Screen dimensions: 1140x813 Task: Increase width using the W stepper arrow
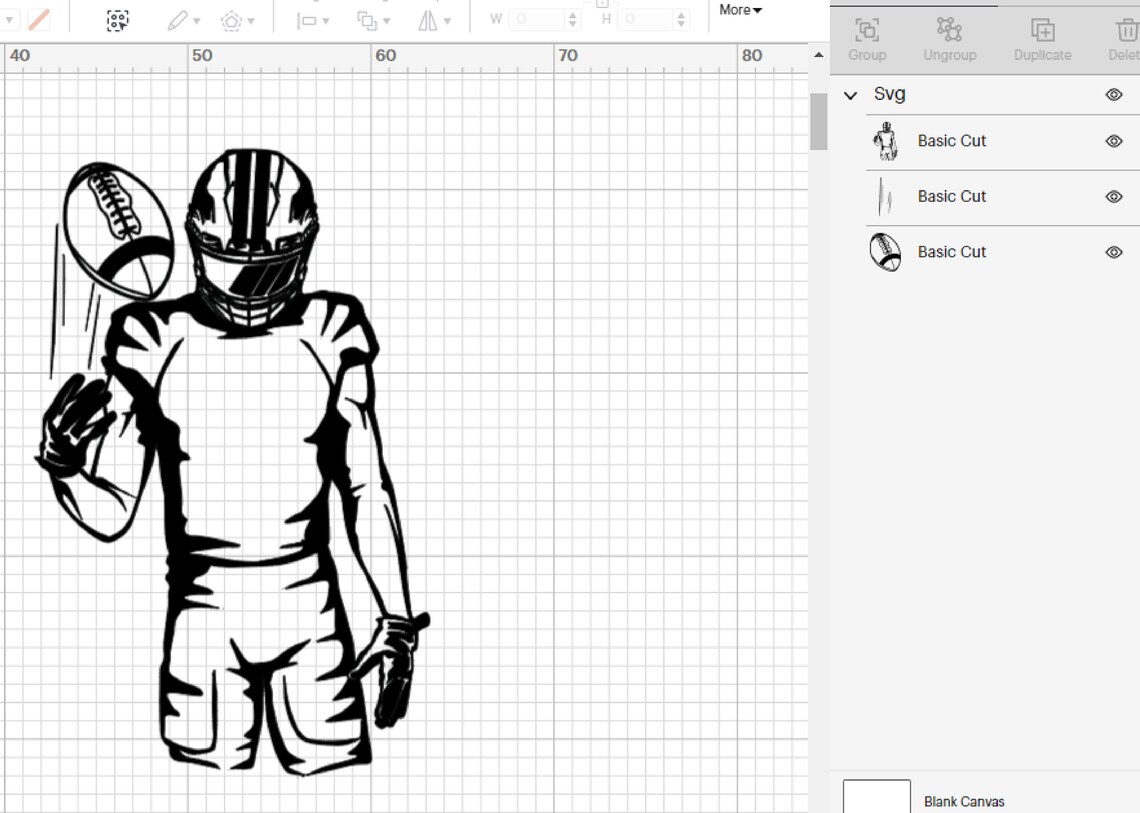pos(571,13)
